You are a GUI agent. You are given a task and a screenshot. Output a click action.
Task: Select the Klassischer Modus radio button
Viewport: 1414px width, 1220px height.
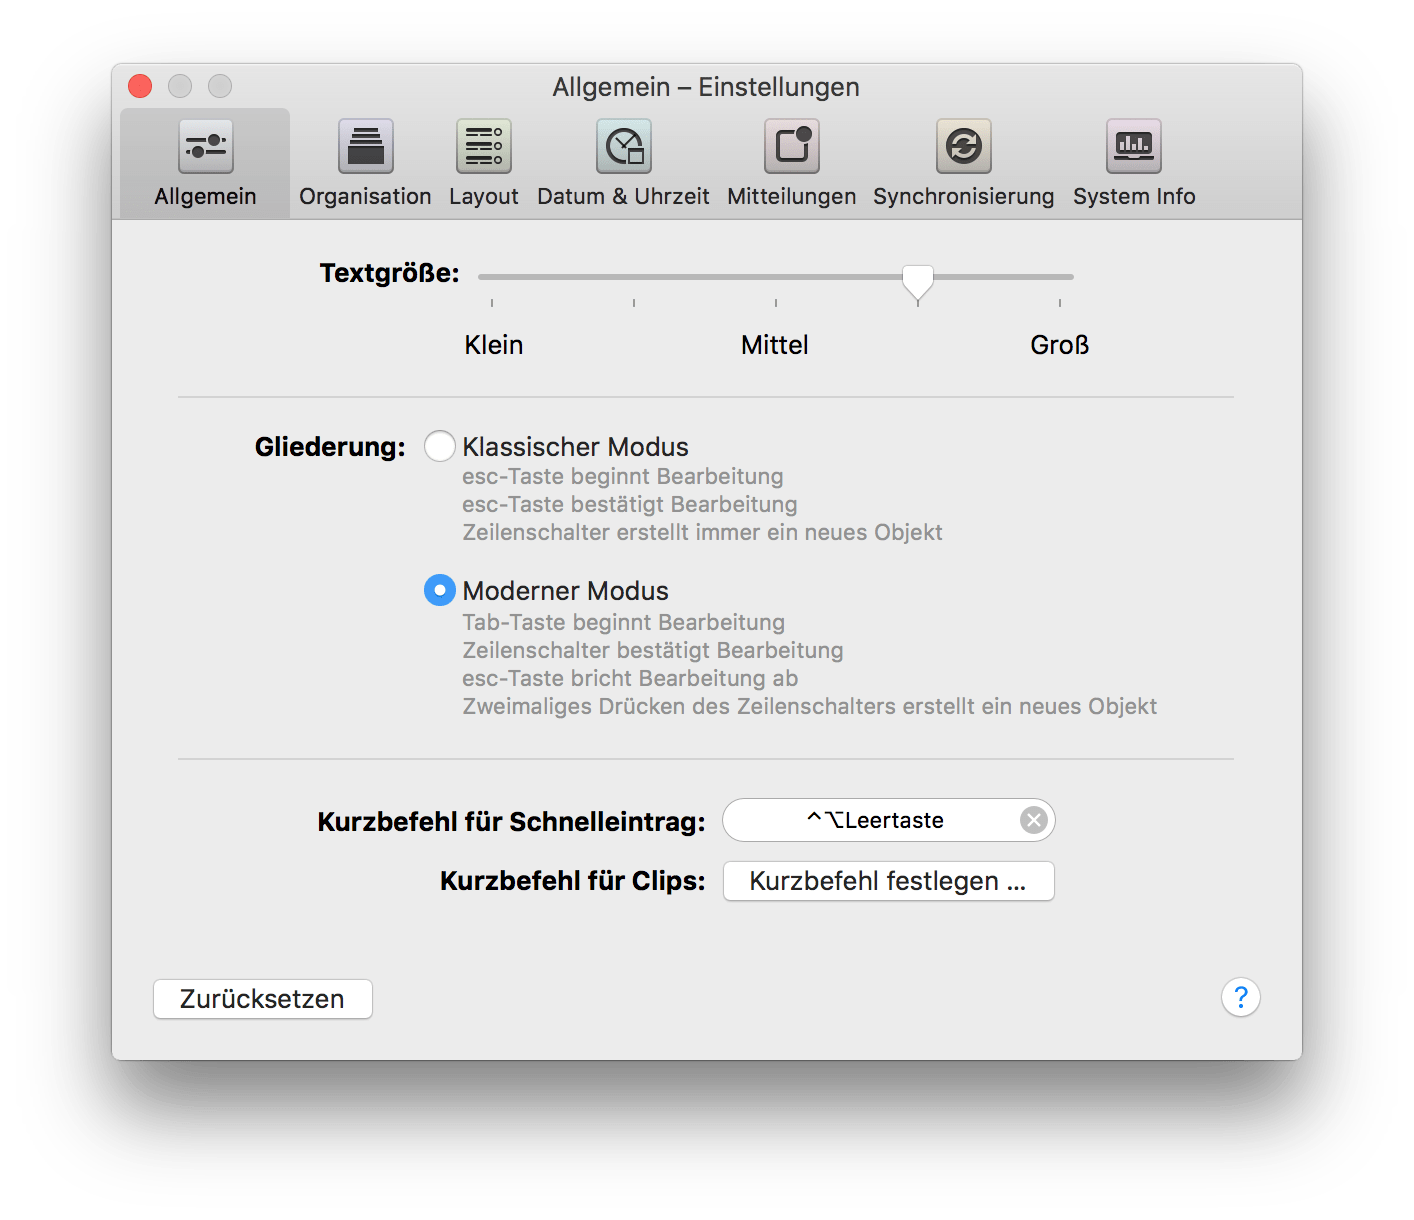440,446
